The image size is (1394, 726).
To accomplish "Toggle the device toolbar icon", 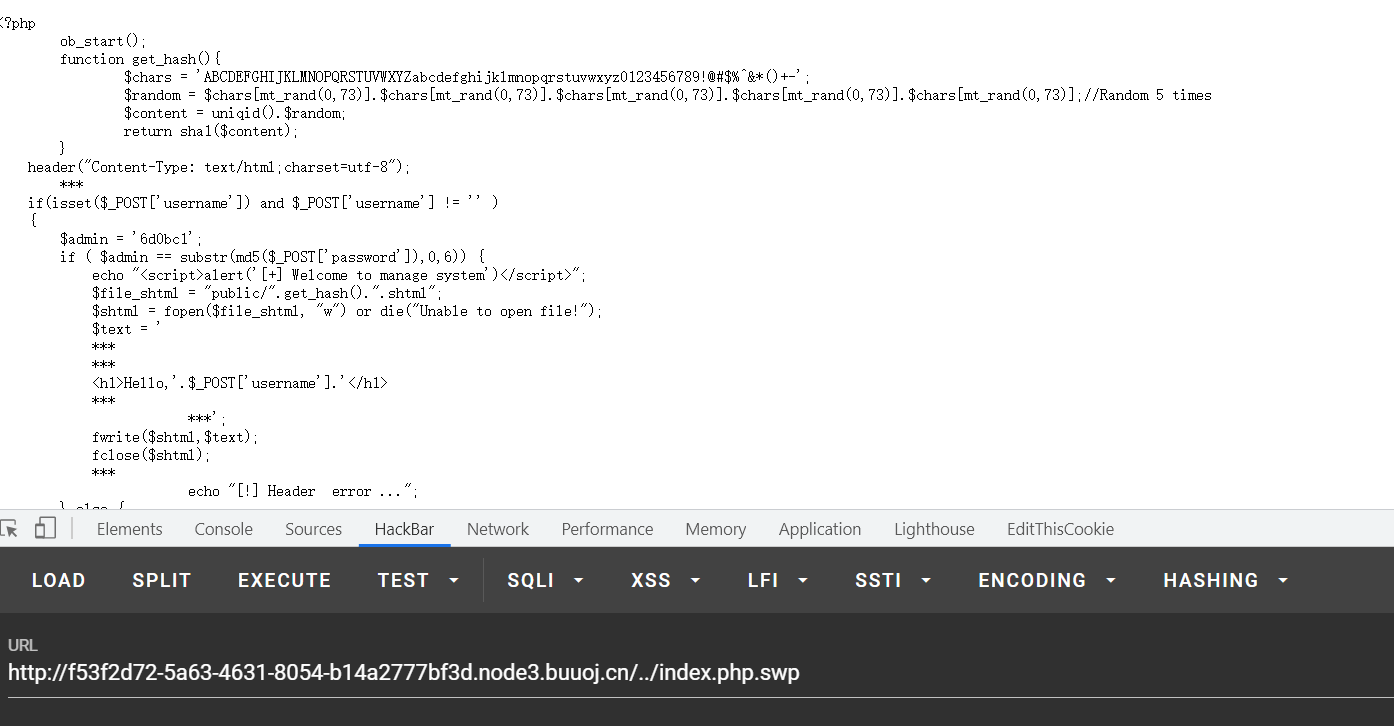I will click(45, 529).
